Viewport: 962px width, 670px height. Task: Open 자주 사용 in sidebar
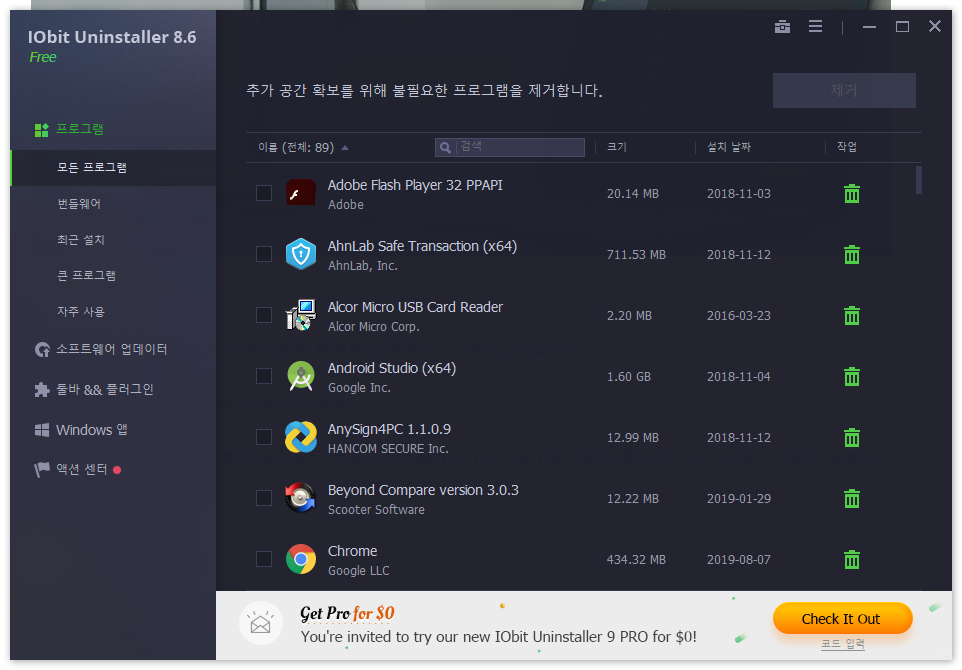(81, 312)
